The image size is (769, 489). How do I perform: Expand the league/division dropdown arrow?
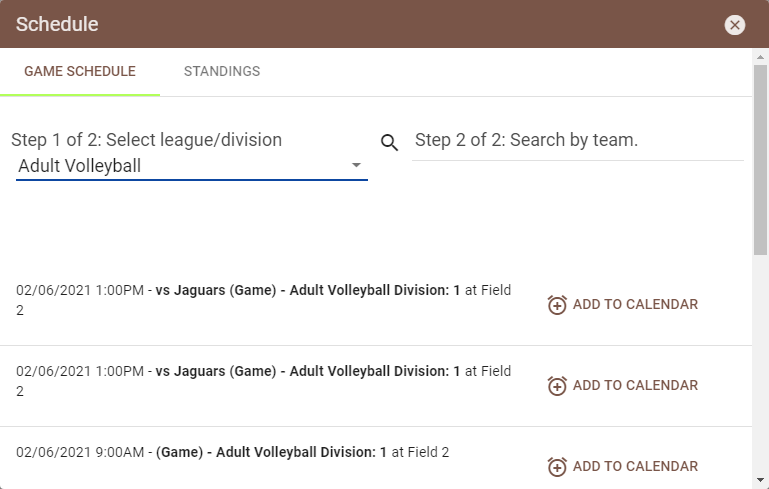tap(355, 166)
